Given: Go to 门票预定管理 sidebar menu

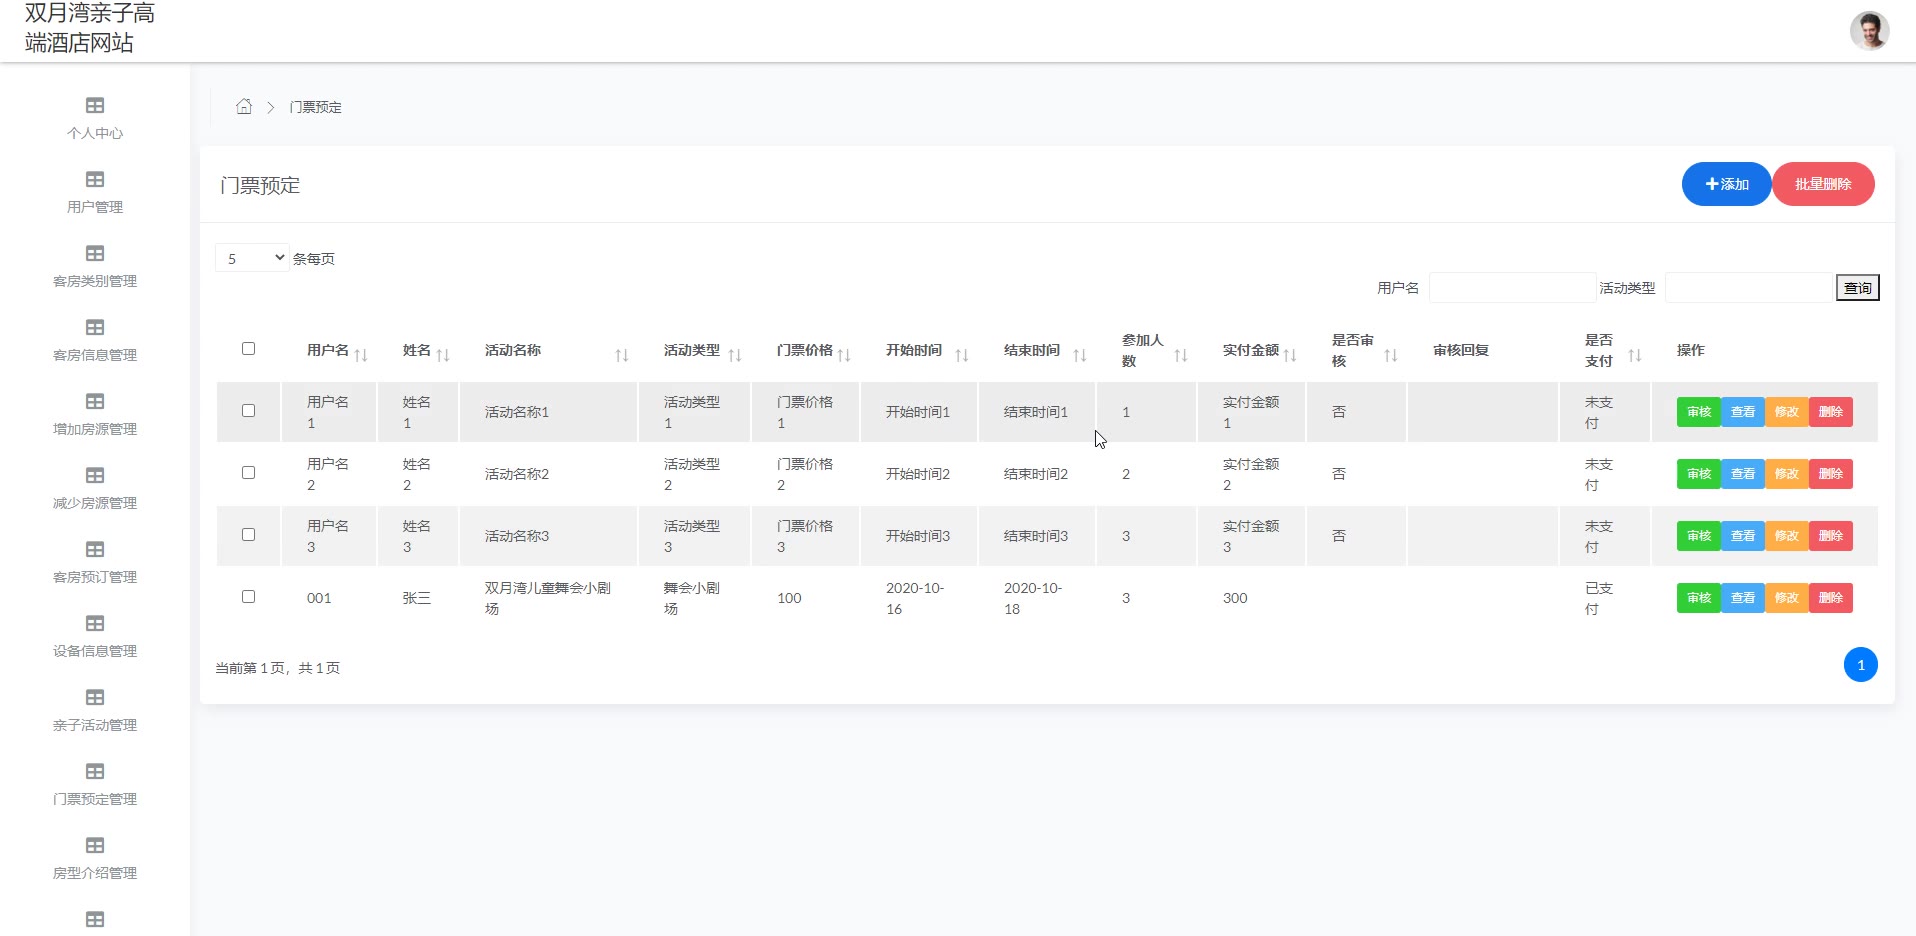Looking at the screenshot, I should [x=95, y=784].
